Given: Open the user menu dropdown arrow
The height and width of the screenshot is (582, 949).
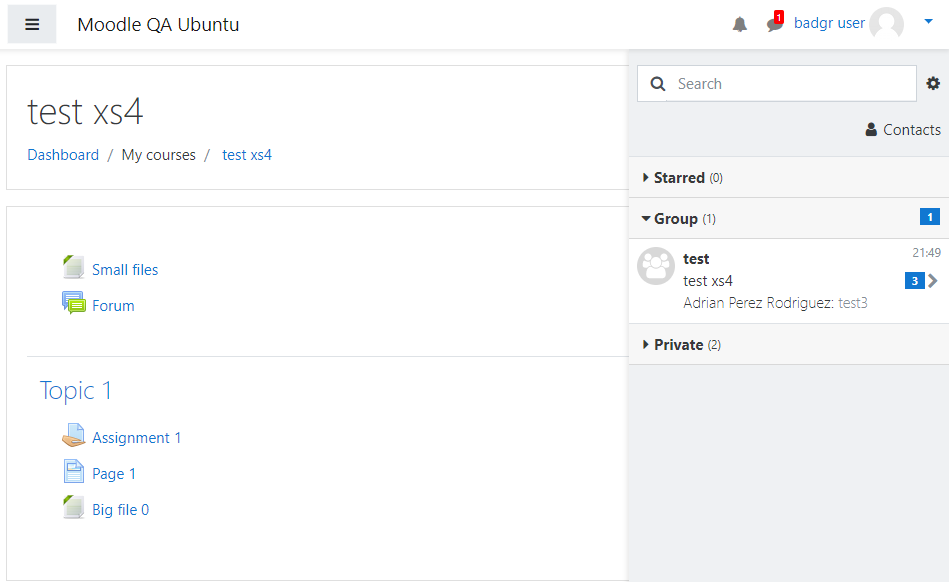Looking at the screenshot, I should pos(928,22).
